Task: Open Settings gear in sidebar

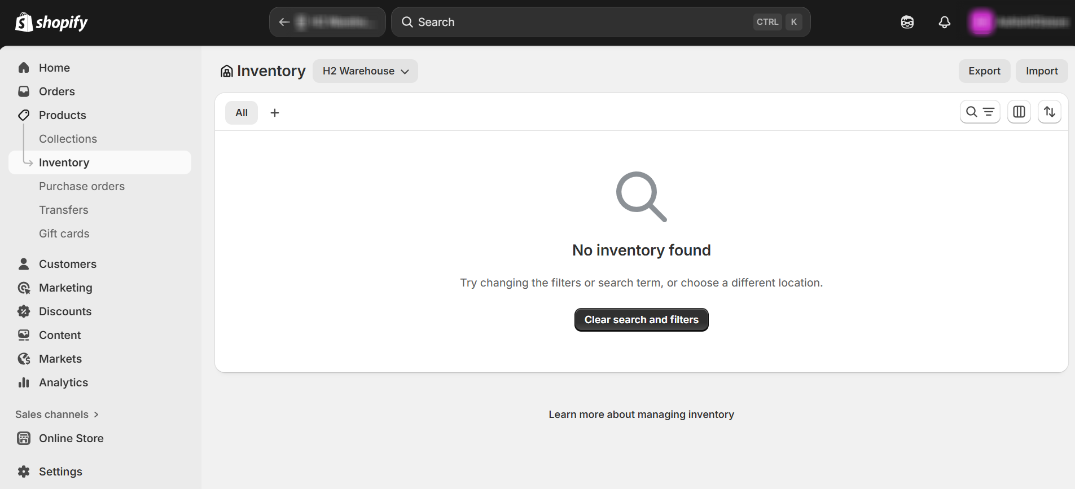Action: pos(60,472)
